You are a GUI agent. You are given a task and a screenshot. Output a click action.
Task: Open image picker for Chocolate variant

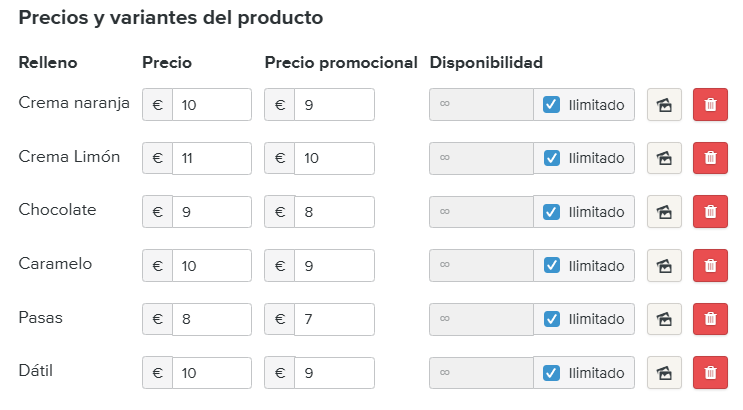[x=662, y=211]
